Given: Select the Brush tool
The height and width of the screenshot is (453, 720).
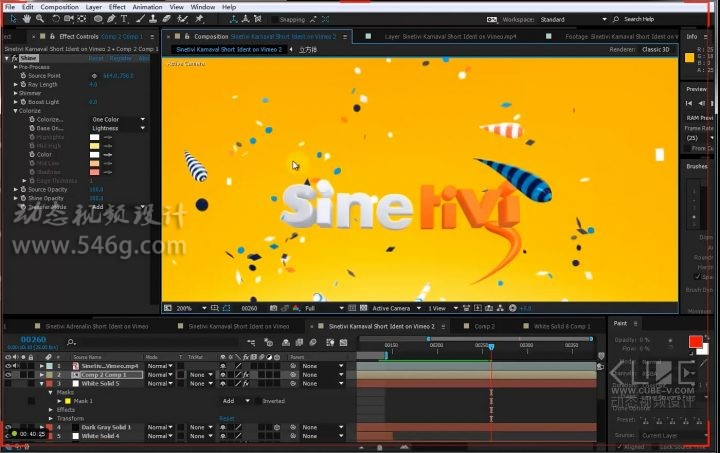Looking at the screenshot, I should click(x=141, y=19).
